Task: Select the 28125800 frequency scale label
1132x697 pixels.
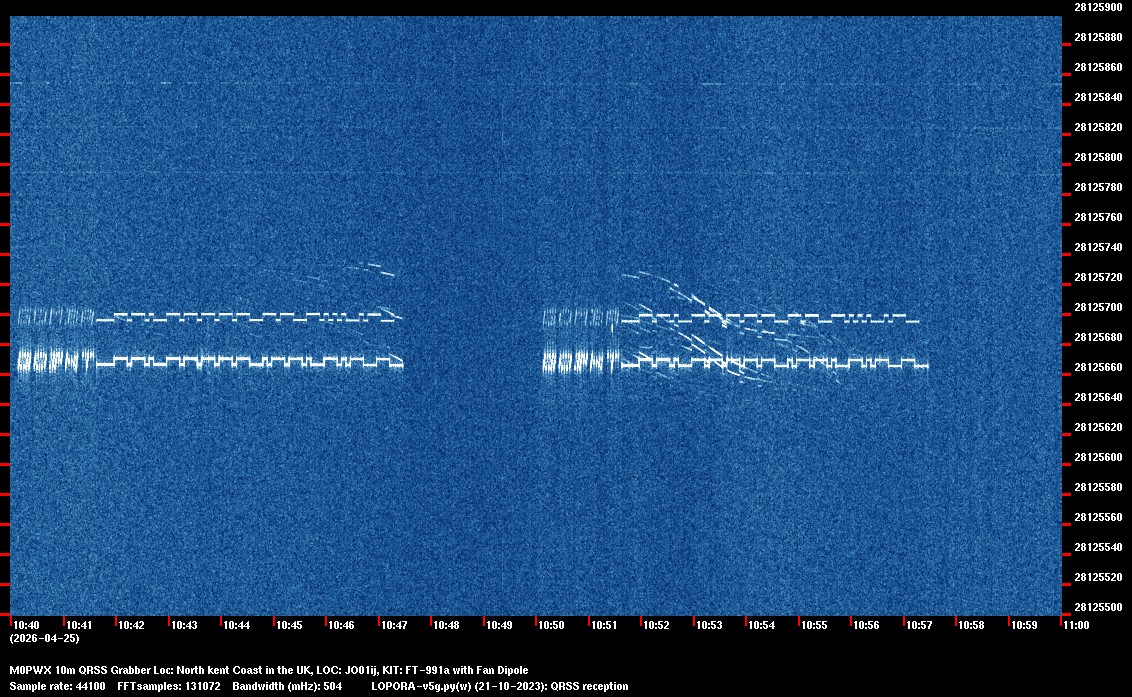Action: click(1097, 157)
